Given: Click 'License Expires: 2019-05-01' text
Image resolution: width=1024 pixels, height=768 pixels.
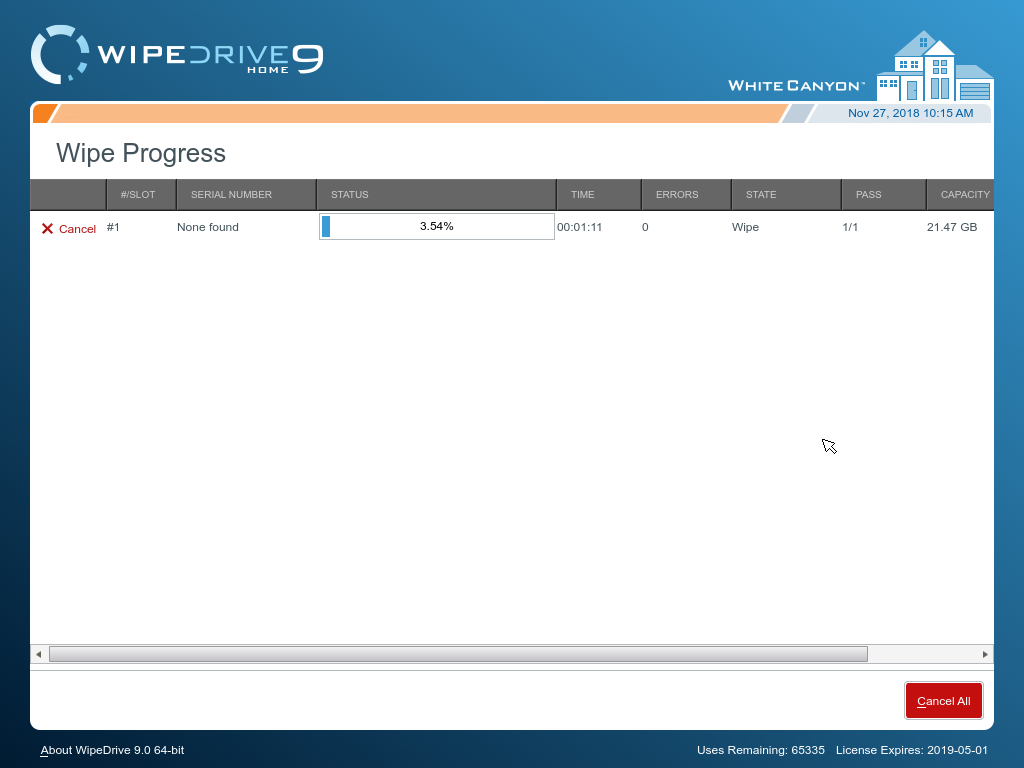Looking at the screenshot, I should pos(912,750).
